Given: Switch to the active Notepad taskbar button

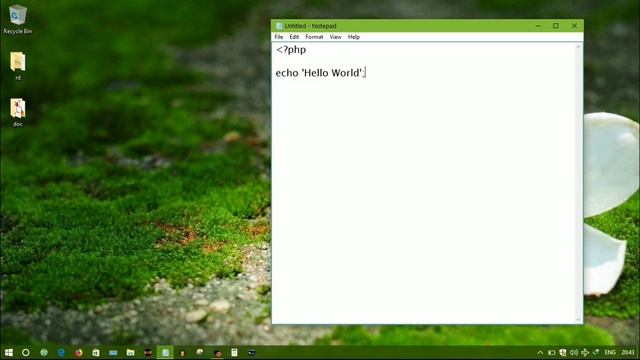Looking at the screenshot, I should pos(165,352).
